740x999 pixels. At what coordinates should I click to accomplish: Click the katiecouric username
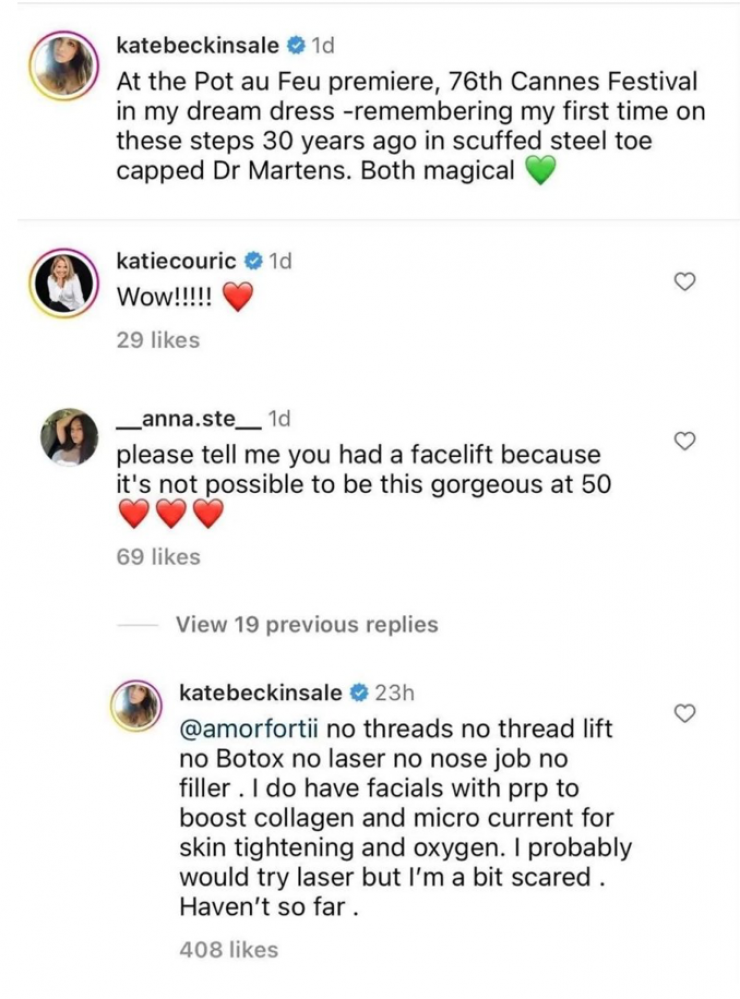(x=177, y=261)
